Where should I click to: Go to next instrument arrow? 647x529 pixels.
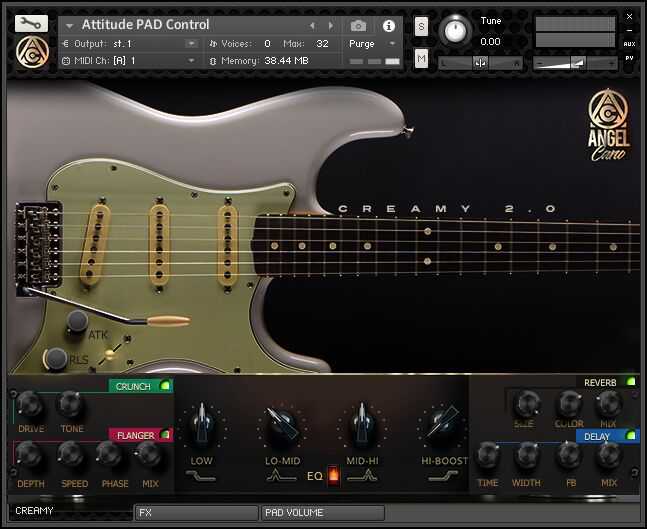point(331,26)
